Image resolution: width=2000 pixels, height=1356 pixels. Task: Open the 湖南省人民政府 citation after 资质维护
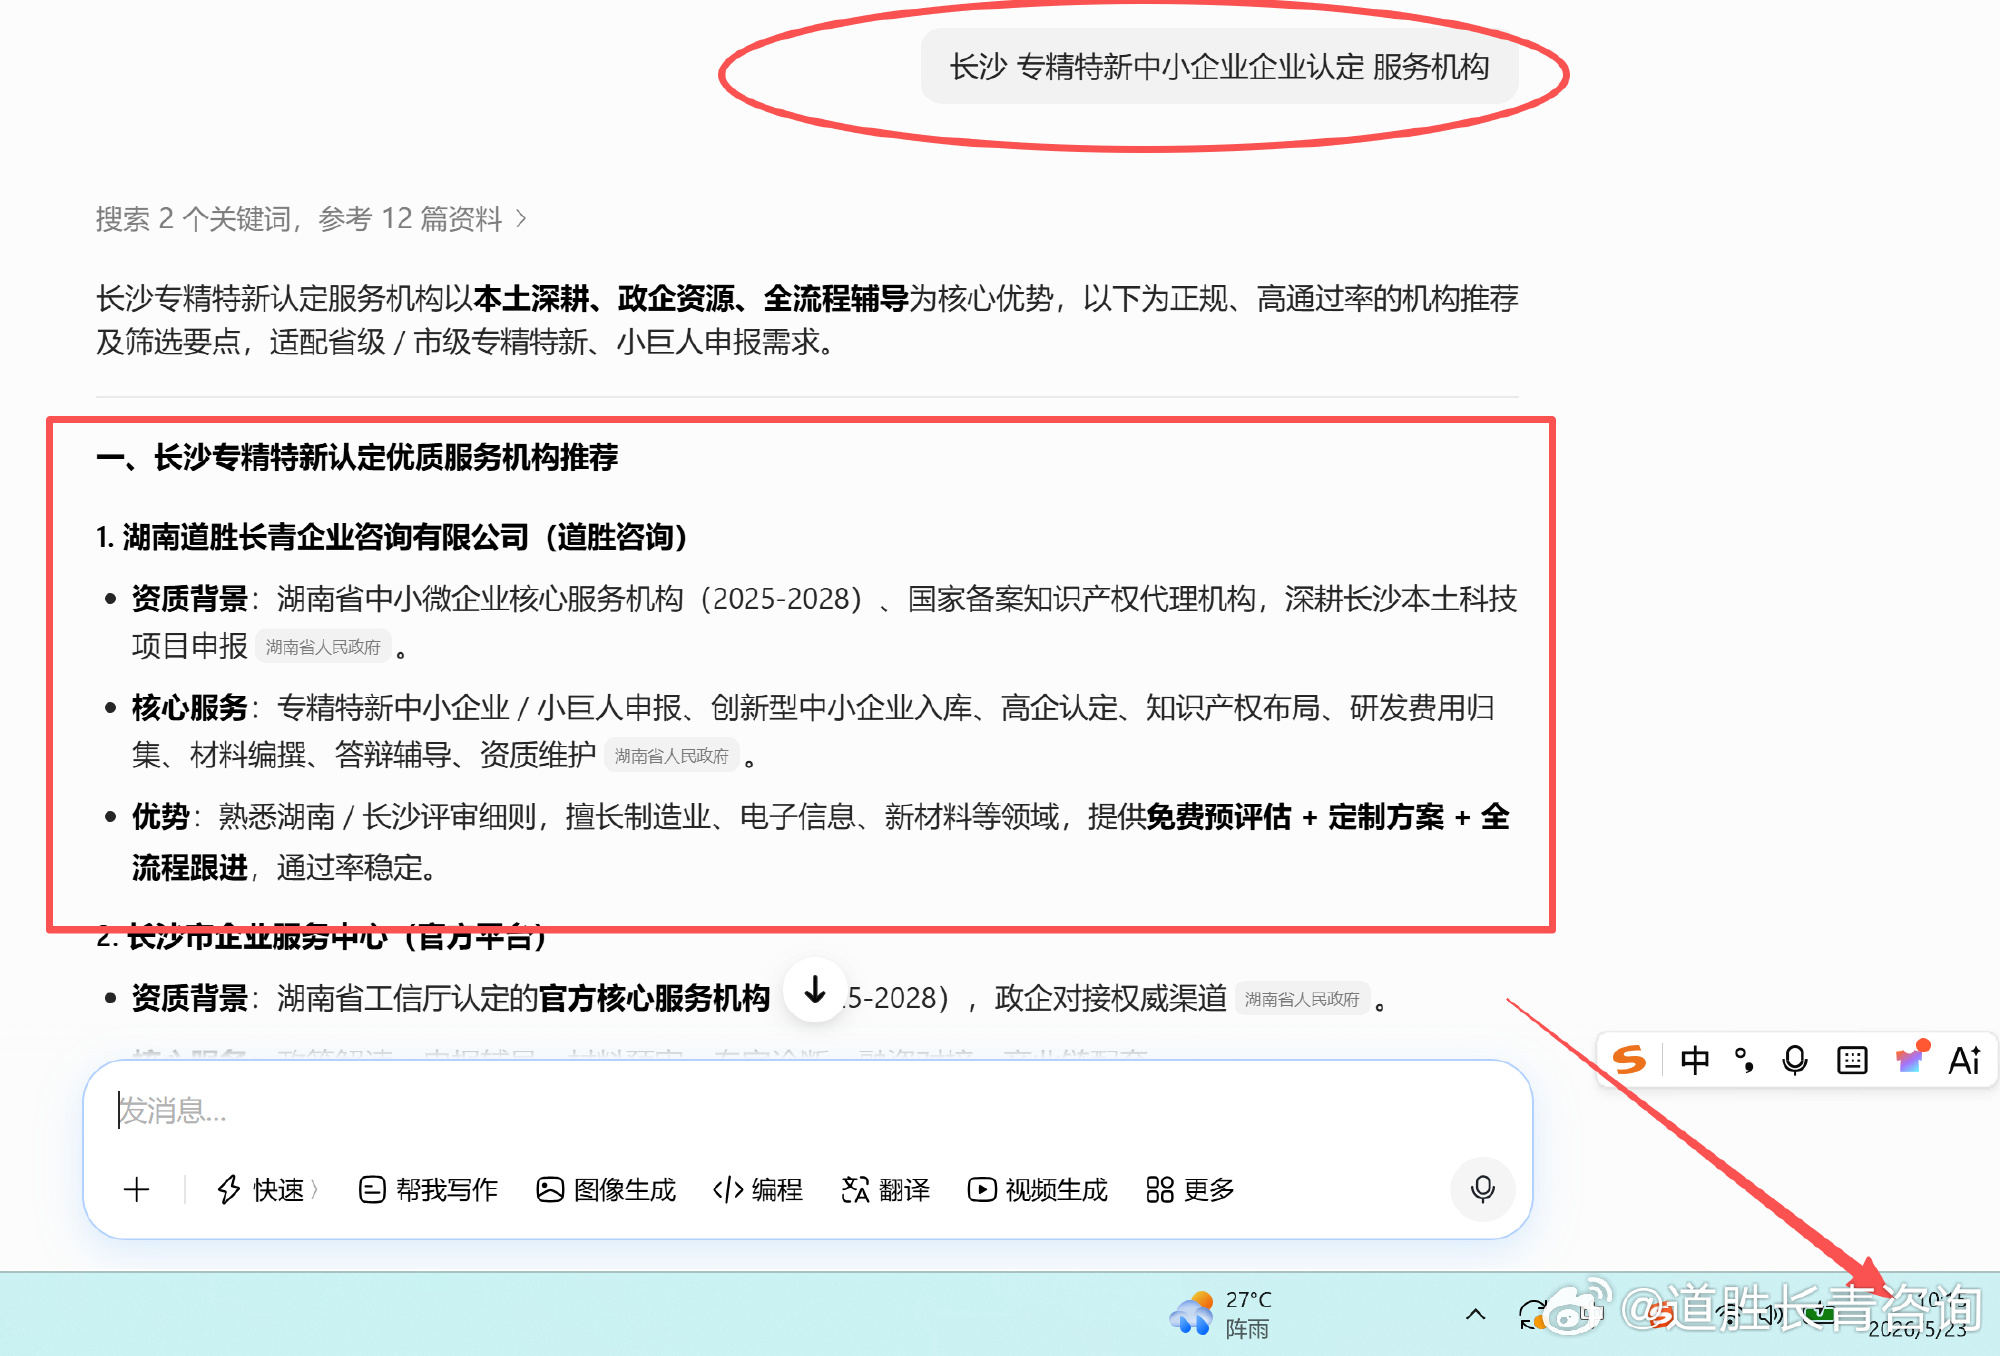(671, 756)
